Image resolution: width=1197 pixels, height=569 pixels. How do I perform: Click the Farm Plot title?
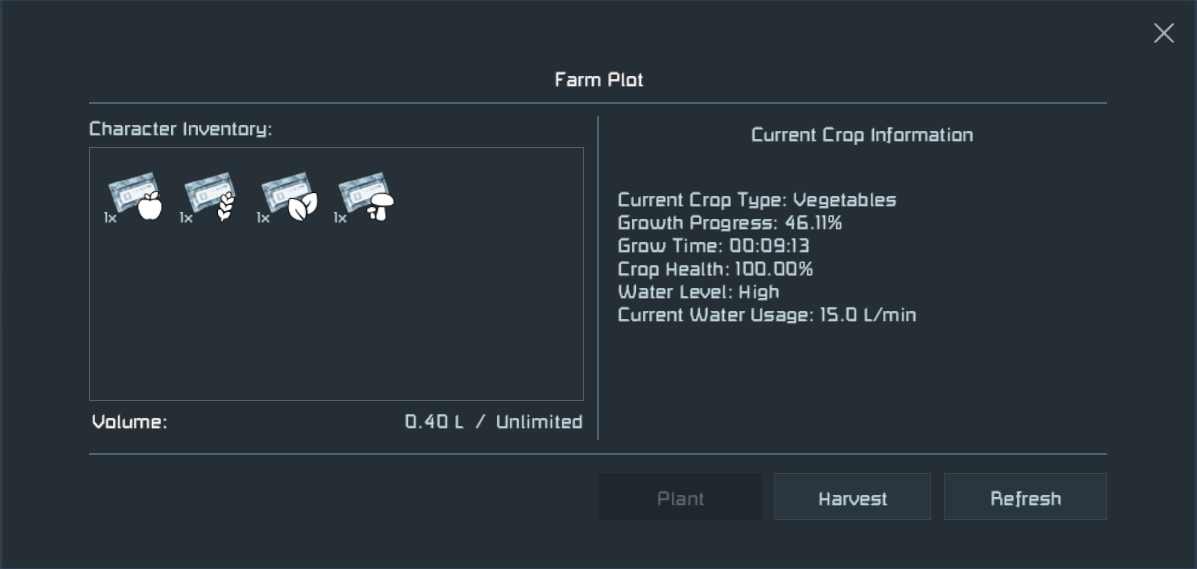[x=598, y=80]
